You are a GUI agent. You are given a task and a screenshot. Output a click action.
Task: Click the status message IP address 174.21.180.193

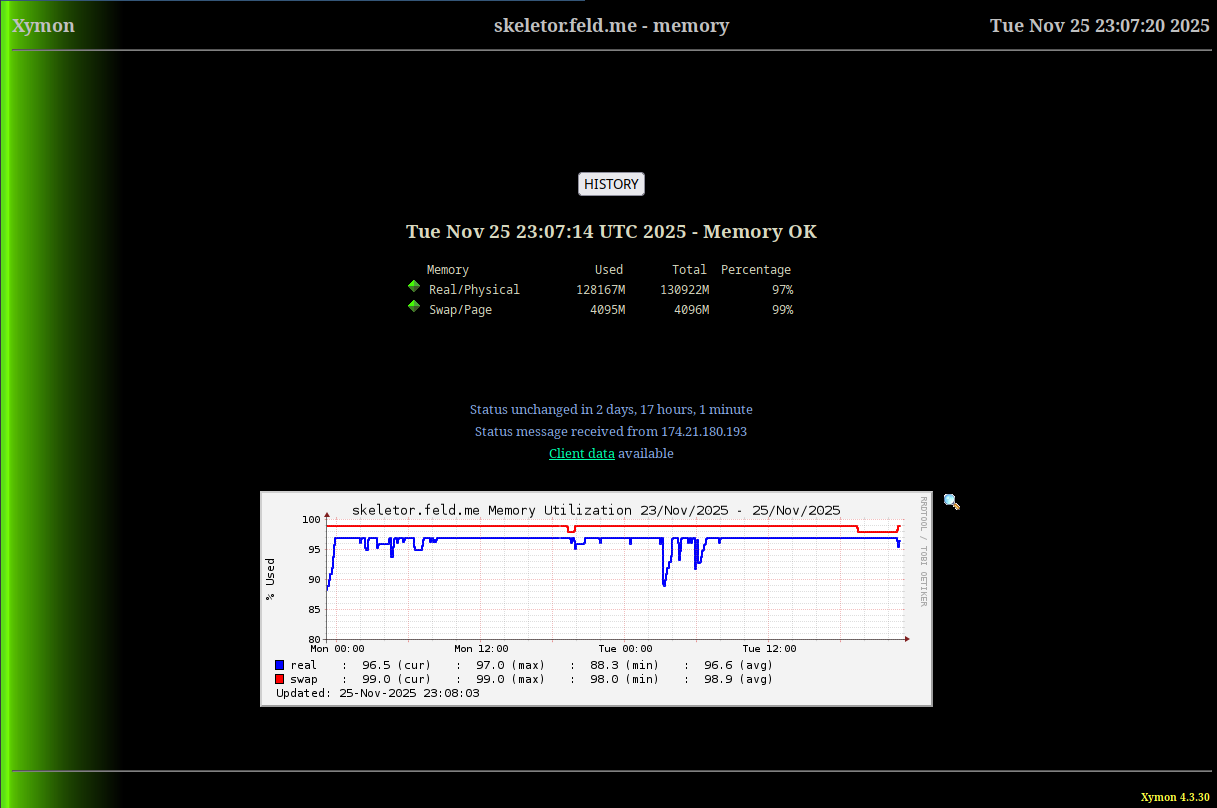(x=703, y=432)
